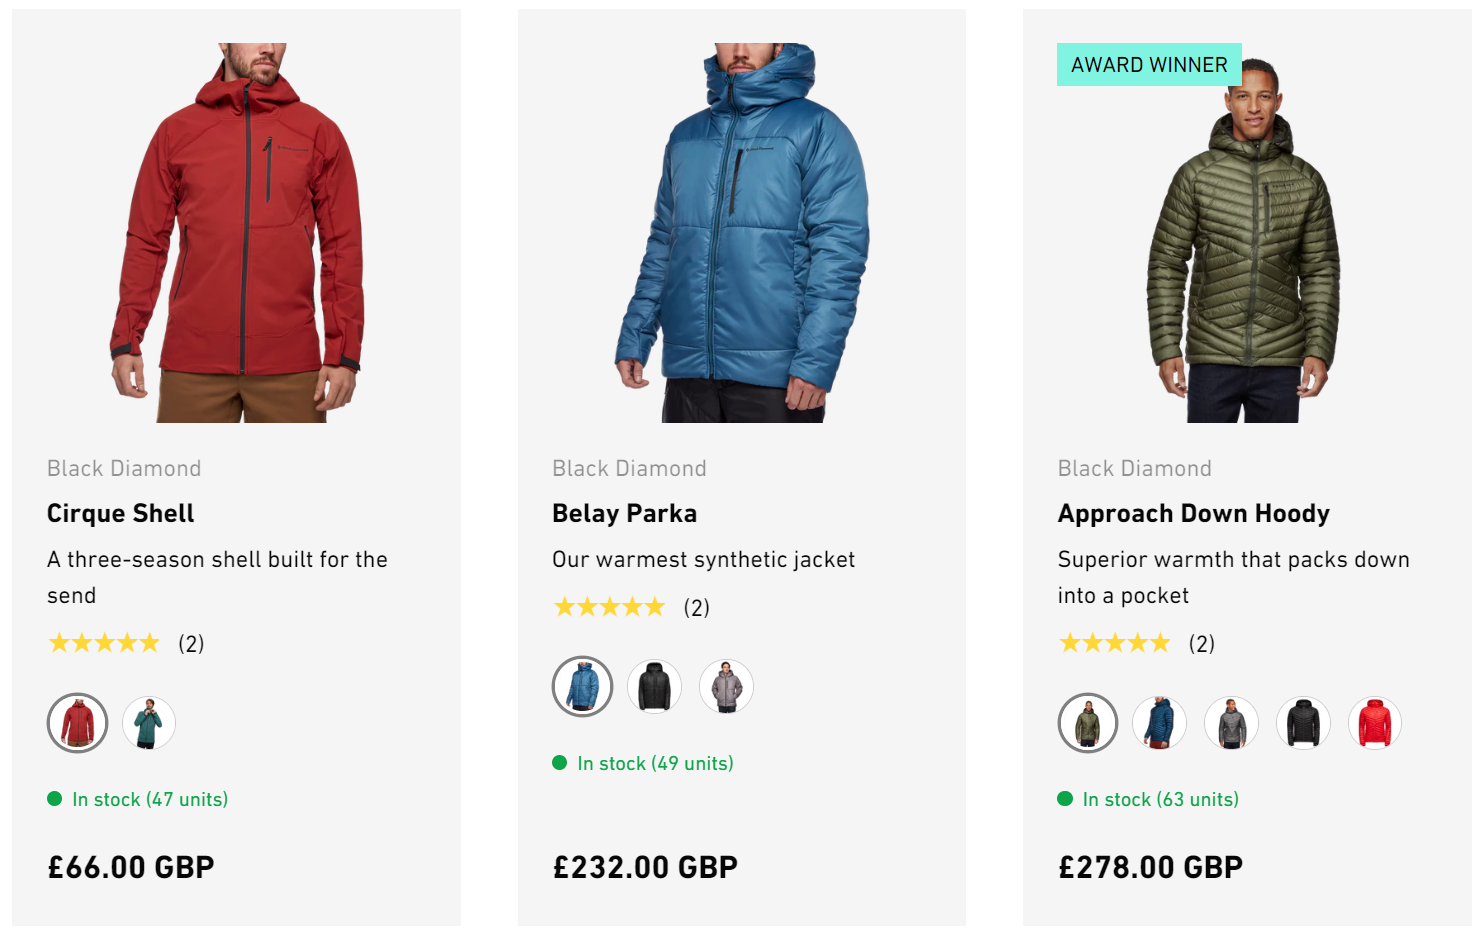Image resolution: width=1479 pixels, height=931 pixels.
Task: Select black Approach Down Hoody swatch
Action: (1304, 723)
